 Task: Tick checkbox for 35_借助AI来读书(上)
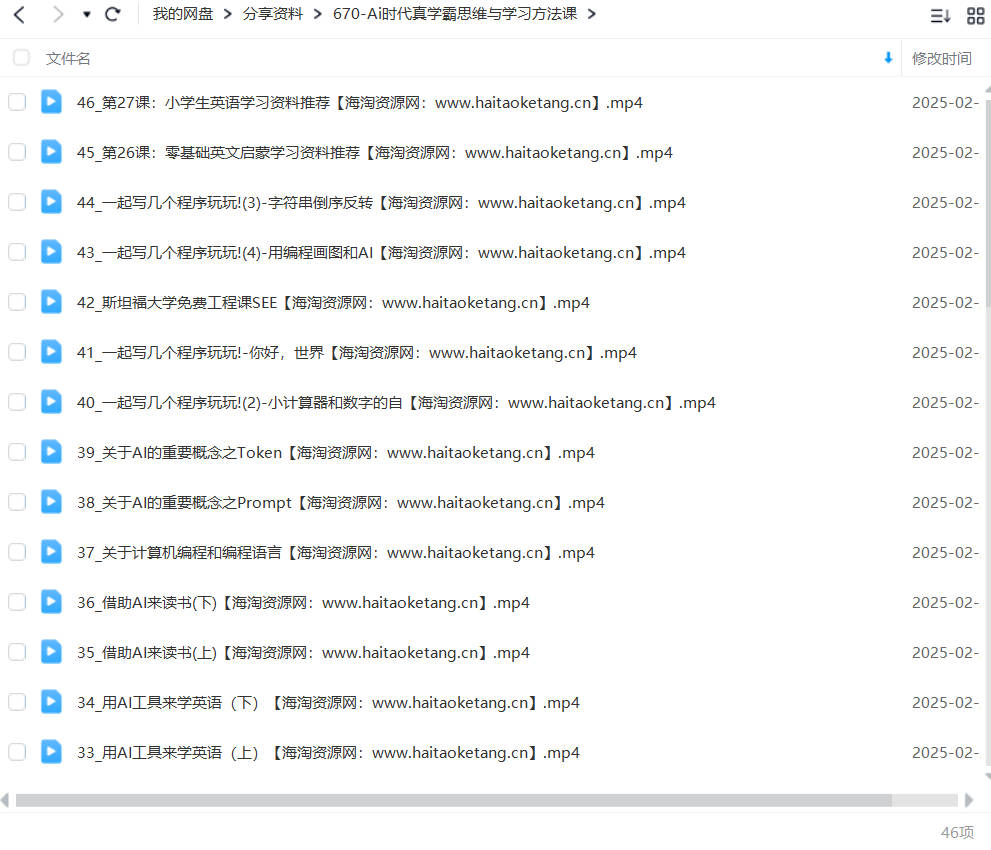point(17,652)
